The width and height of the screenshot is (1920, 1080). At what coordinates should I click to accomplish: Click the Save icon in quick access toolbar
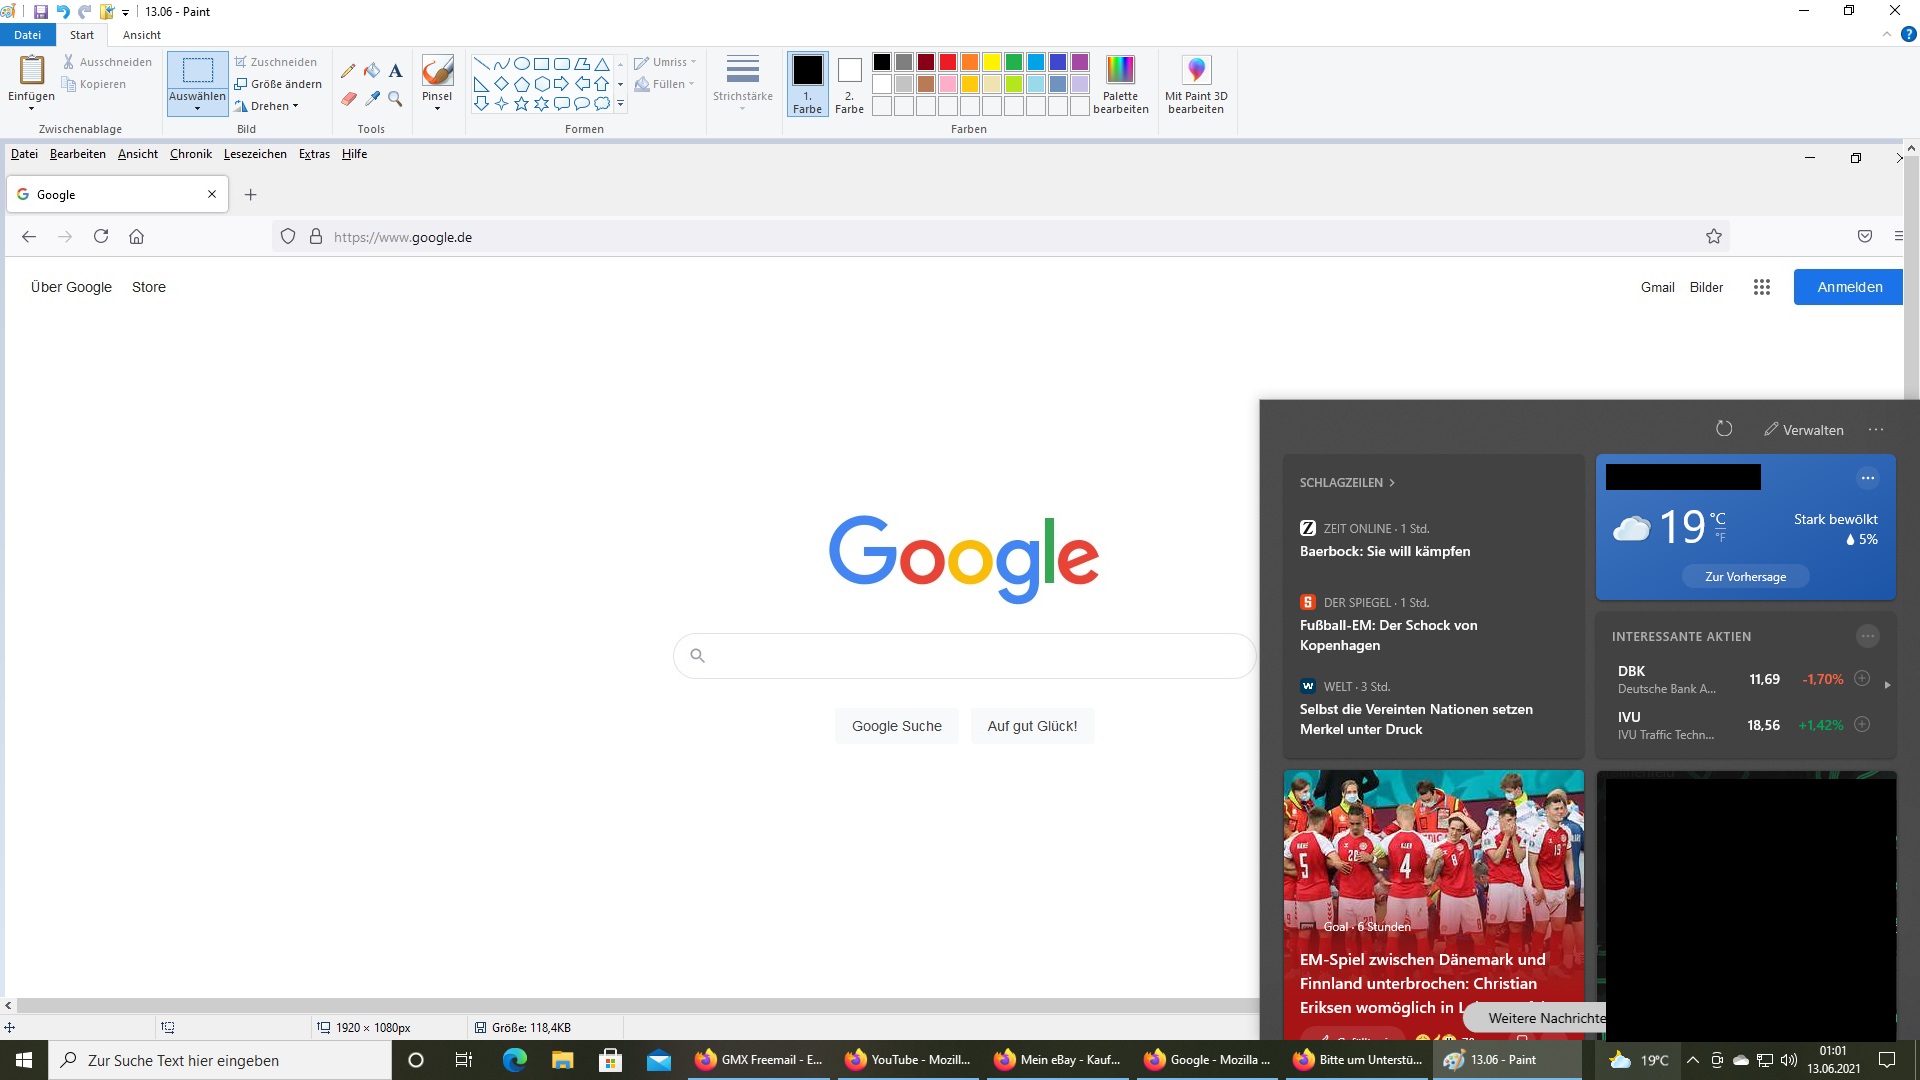coord(41,12)
